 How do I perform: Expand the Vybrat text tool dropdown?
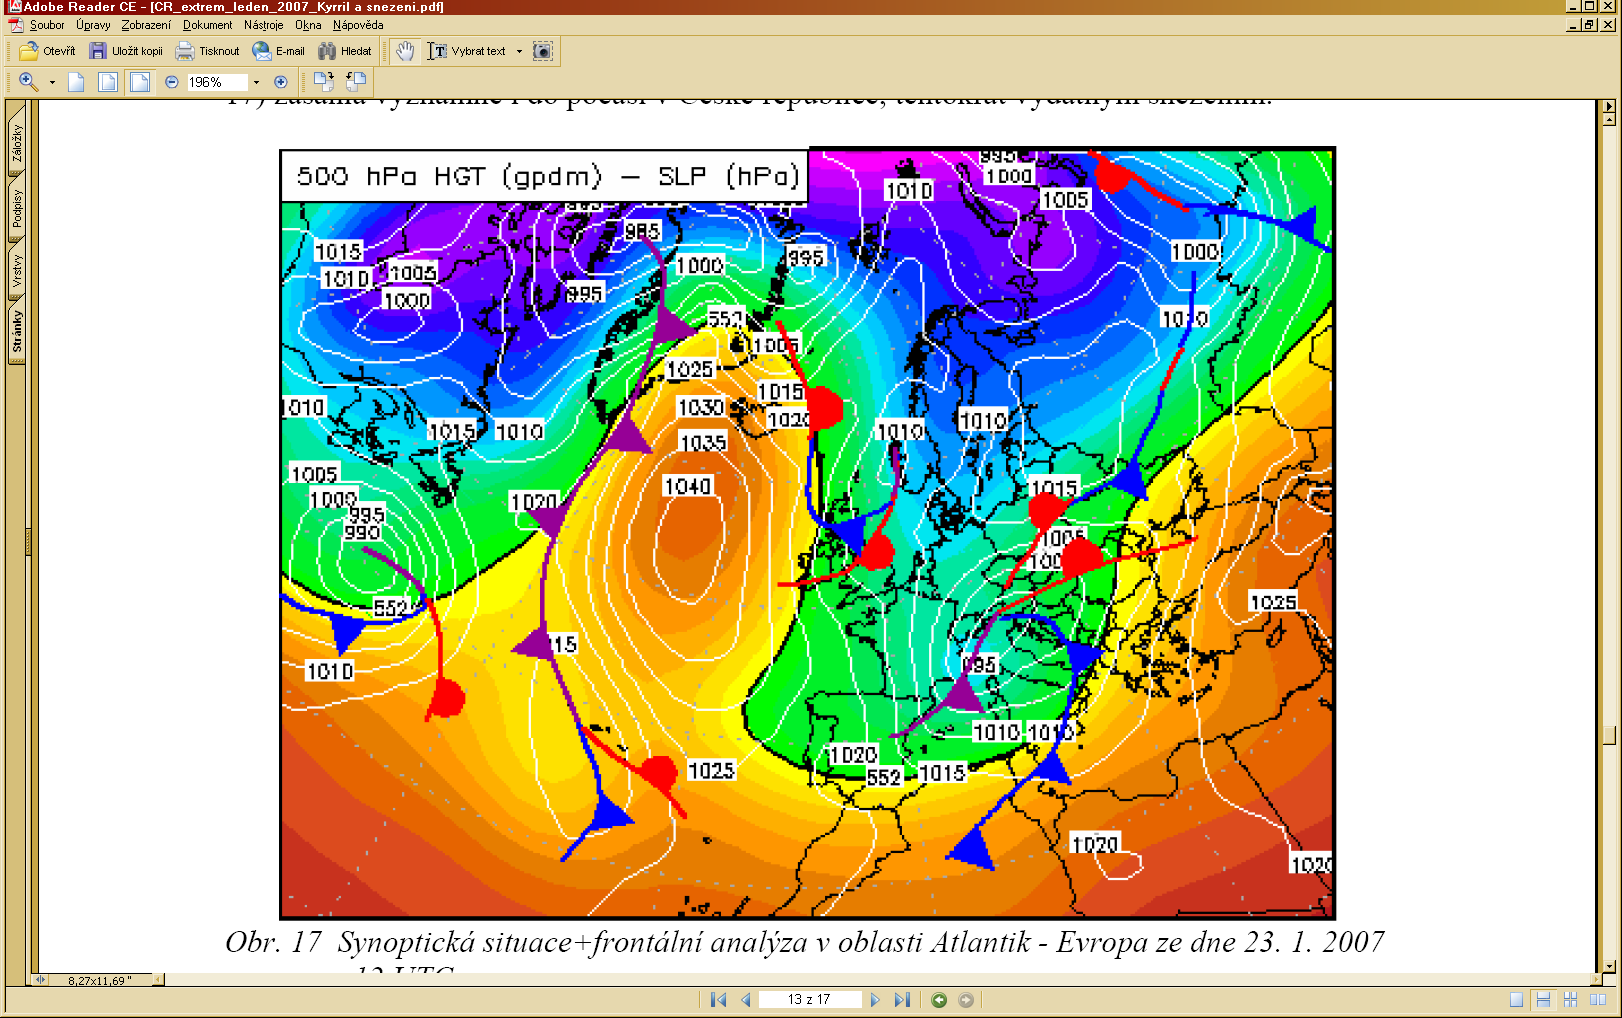coord(519,51)
